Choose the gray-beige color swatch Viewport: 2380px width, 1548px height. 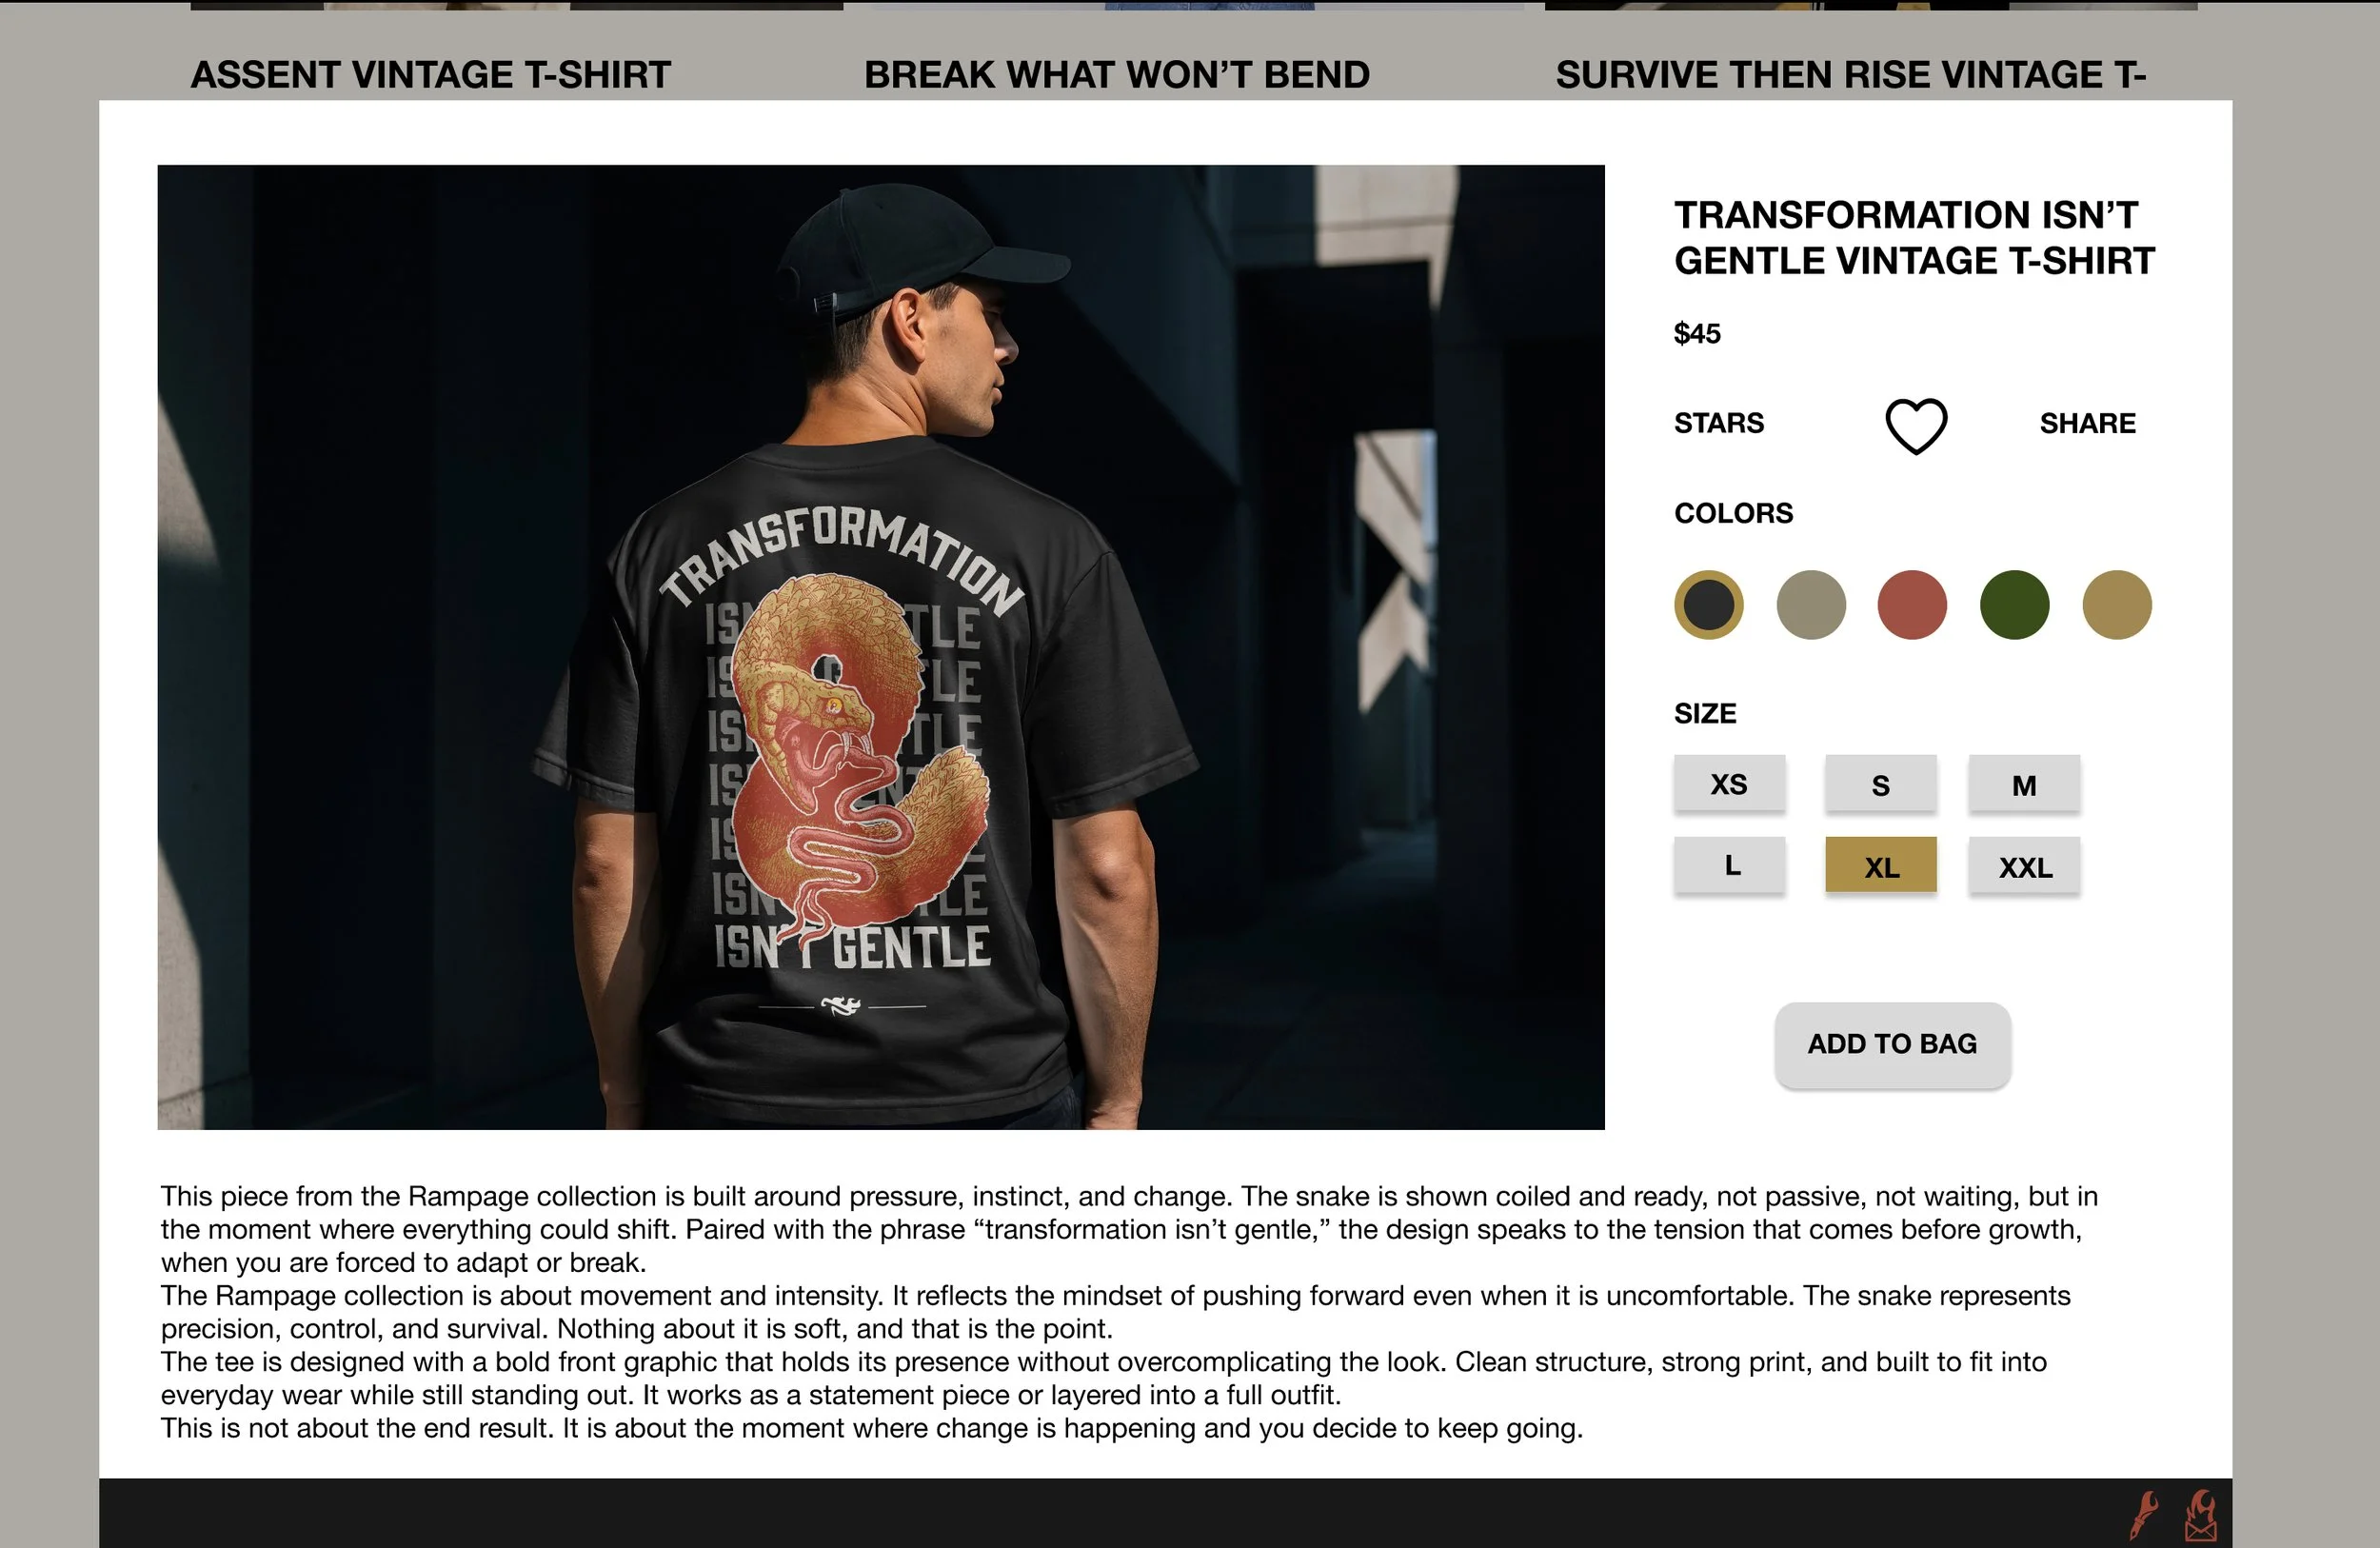[1811, 605]
